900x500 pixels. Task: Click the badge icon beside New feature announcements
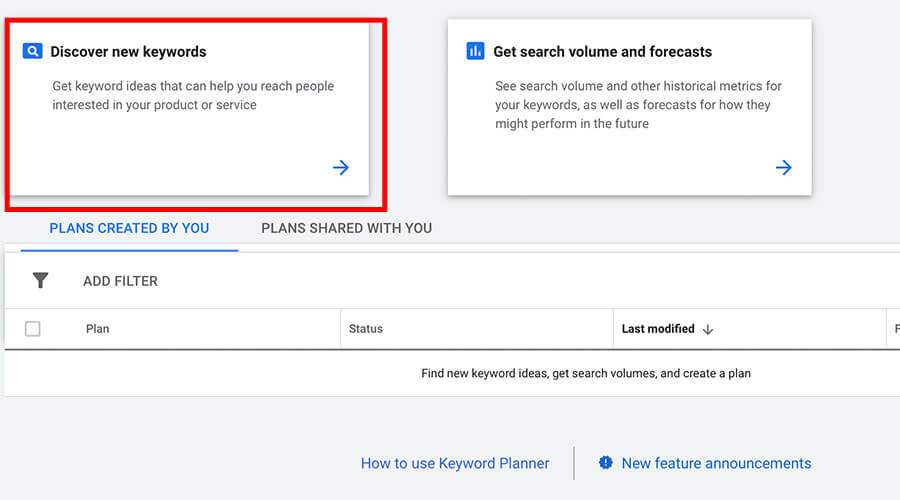point(606,463)
